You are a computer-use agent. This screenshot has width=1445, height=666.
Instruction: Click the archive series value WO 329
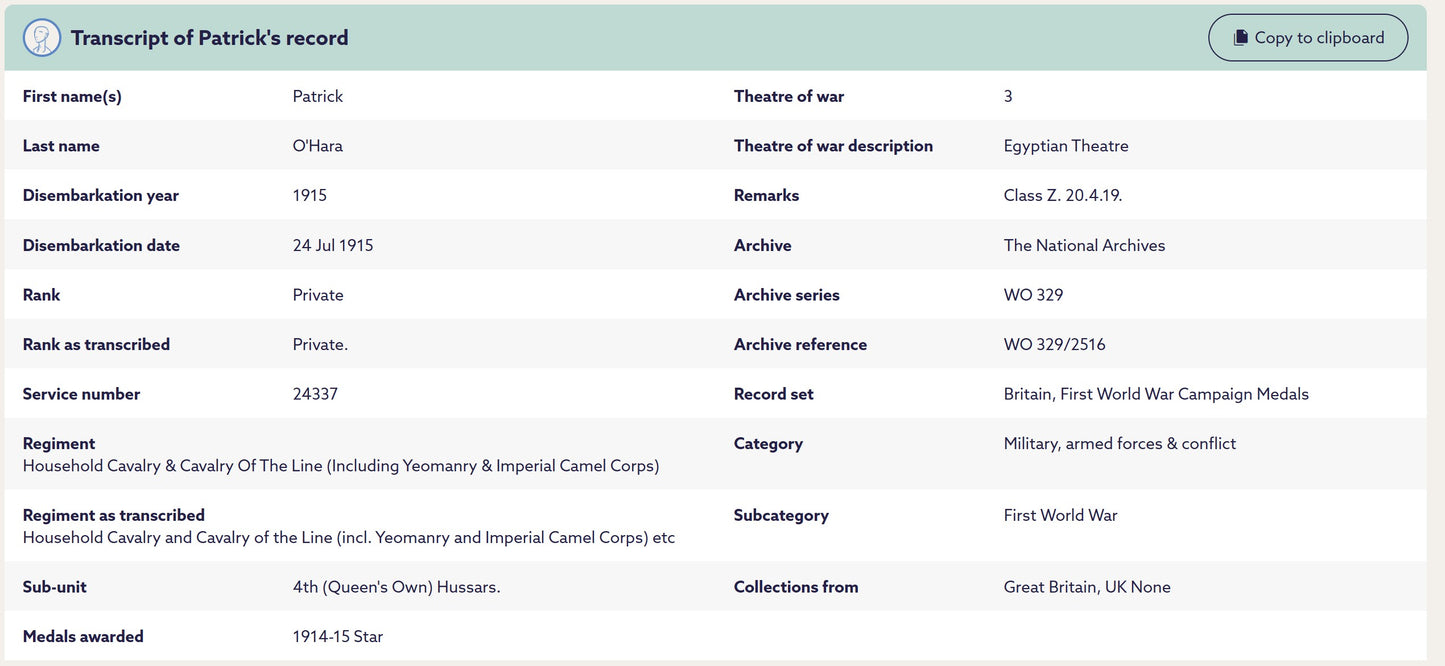[1034, 295]
